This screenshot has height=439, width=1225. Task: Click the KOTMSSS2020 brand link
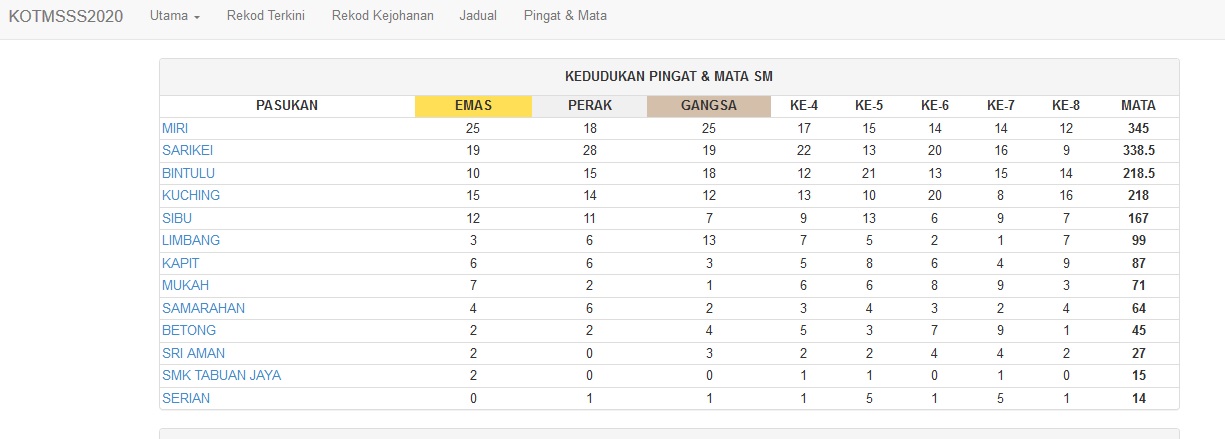tap(65, 16)
